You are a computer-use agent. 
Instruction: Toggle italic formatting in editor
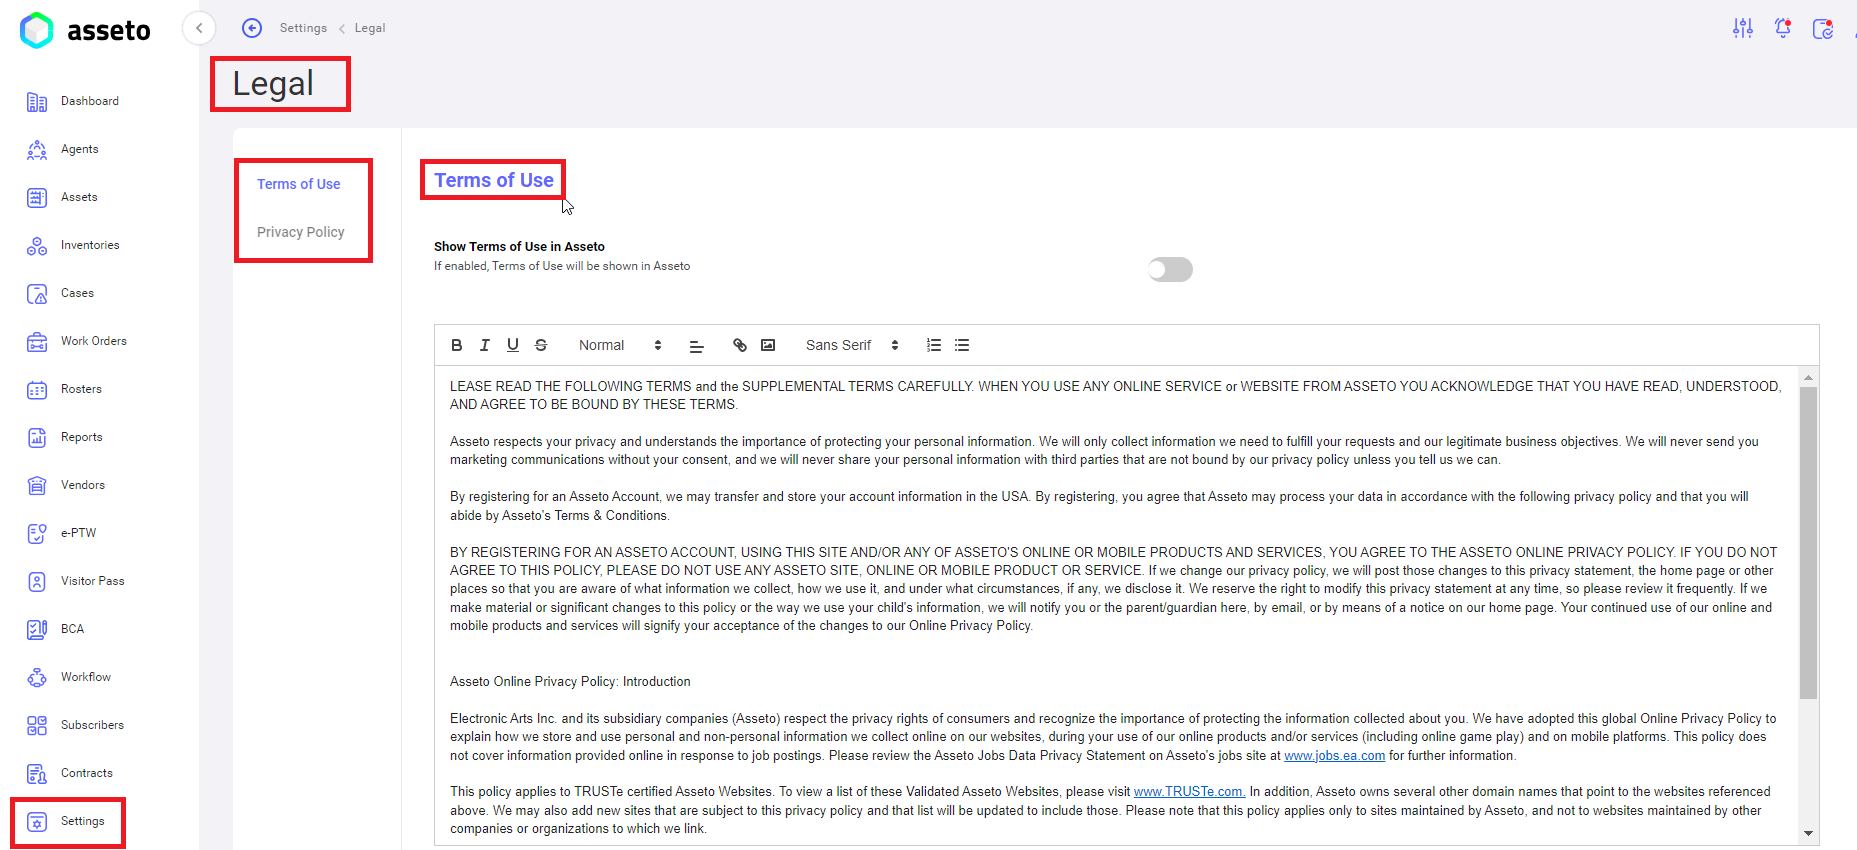[485, 345]
